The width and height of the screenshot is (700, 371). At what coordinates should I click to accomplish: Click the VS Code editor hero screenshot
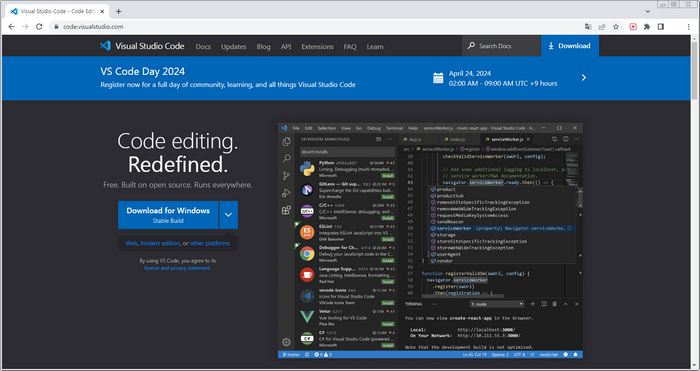pos(430,241)
